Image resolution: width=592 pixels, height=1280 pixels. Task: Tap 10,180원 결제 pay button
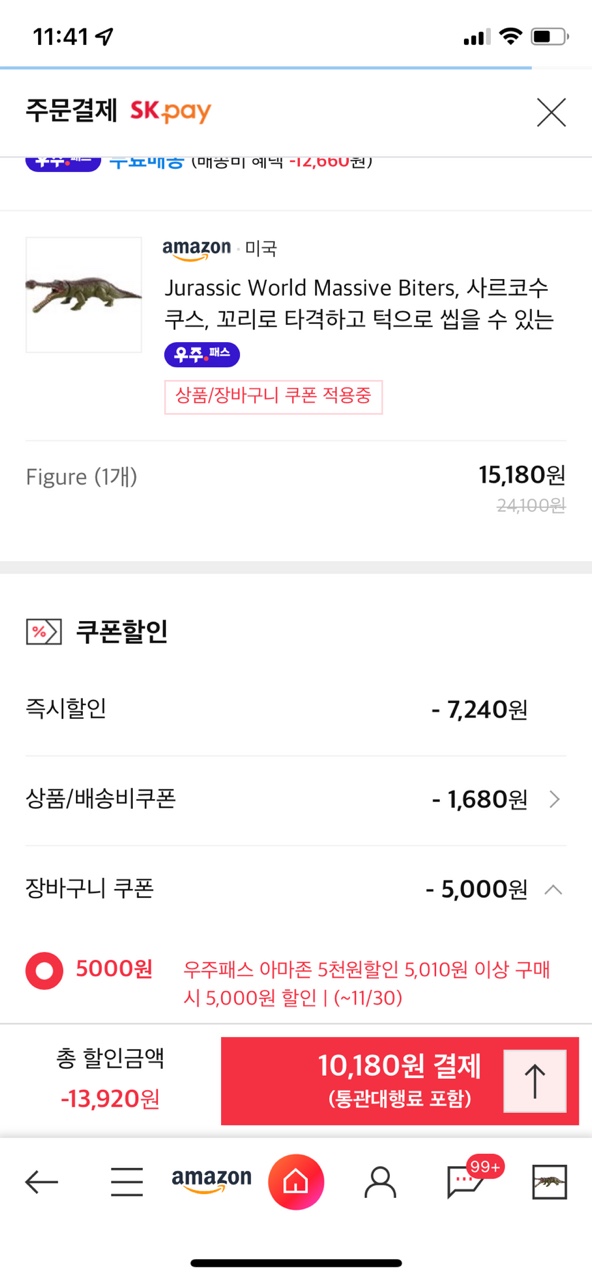tap(400, 1081)
